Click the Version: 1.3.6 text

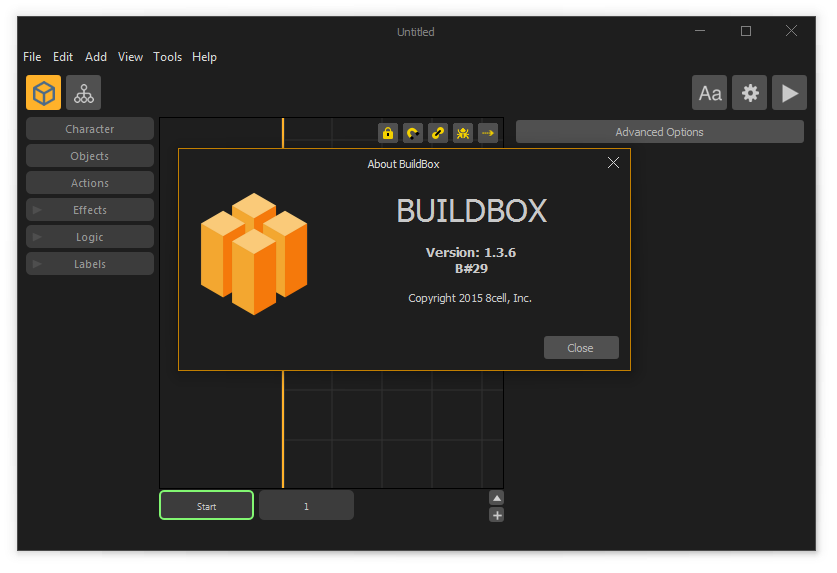click(x=471, y=253)
